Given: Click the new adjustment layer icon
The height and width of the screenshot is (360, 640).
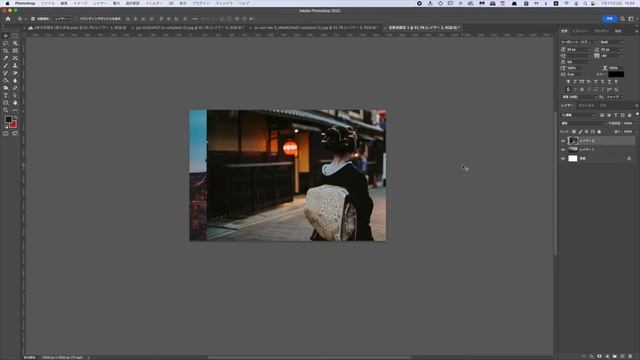Looking at the screenshot, I should [x=607, y=356].
